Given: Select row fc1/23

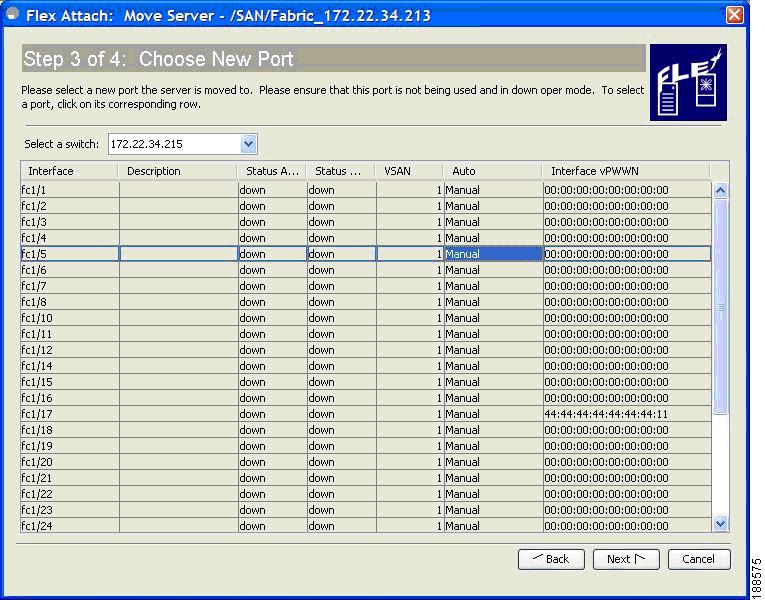Looking at the screenshot, I should coord(366,510).
